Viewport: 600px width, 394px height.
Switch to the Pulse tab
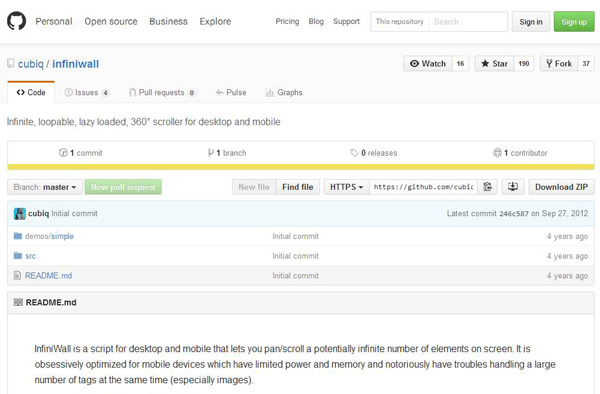[x=231, y=92]
